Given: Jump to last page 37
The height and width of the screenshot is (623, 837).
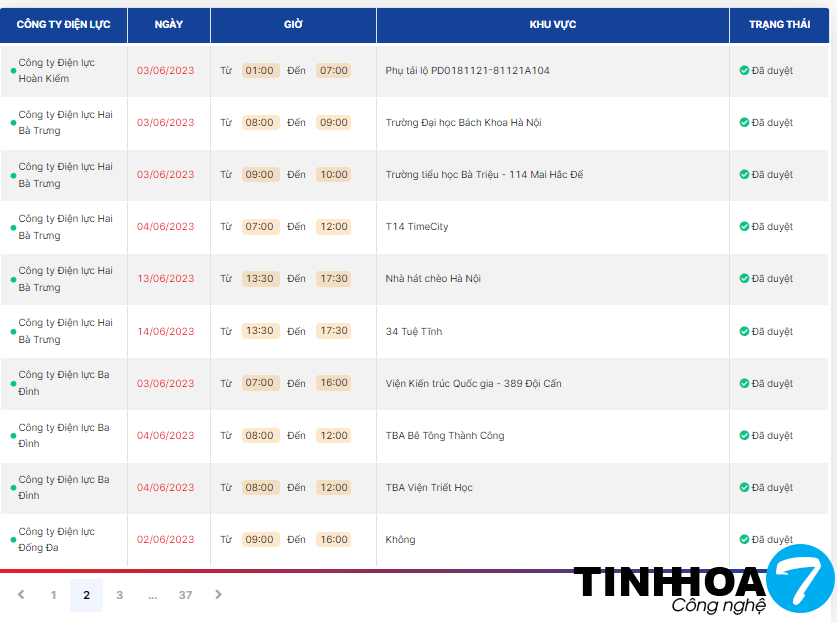Looking at the screenshot, I should tap(185, 595).
